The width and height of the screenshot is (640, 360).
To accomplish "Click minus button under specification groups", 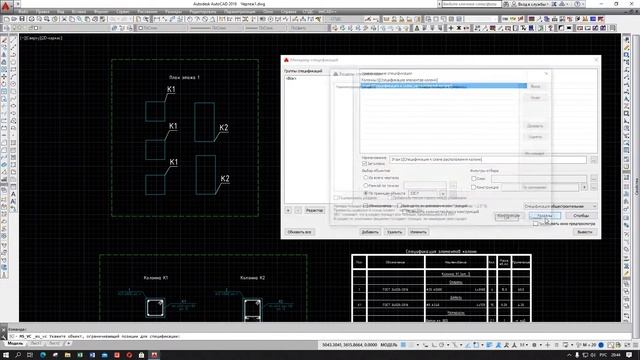I will (298, 210).
